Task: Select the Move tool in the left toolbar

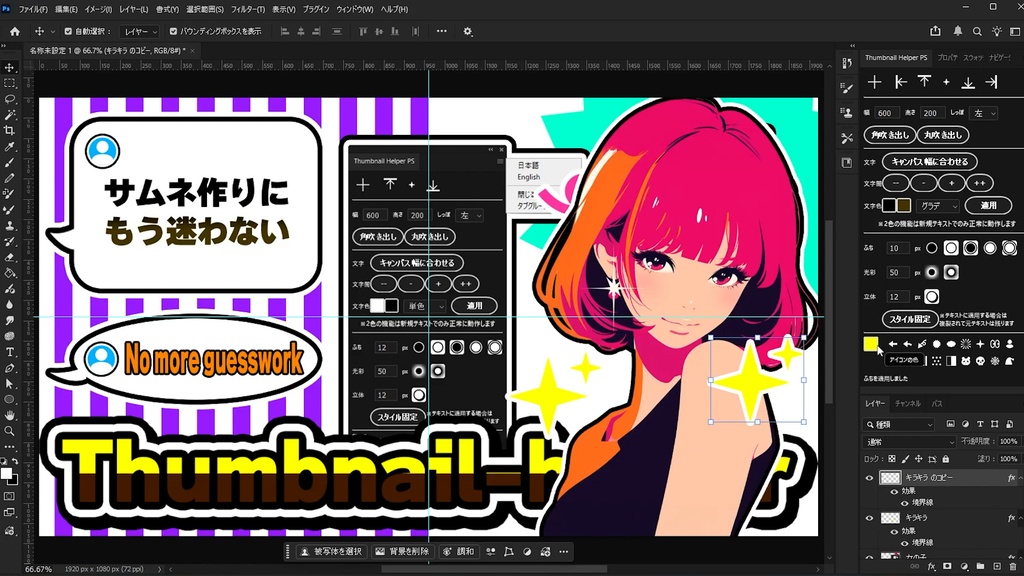Action: (x=9, y=67)
